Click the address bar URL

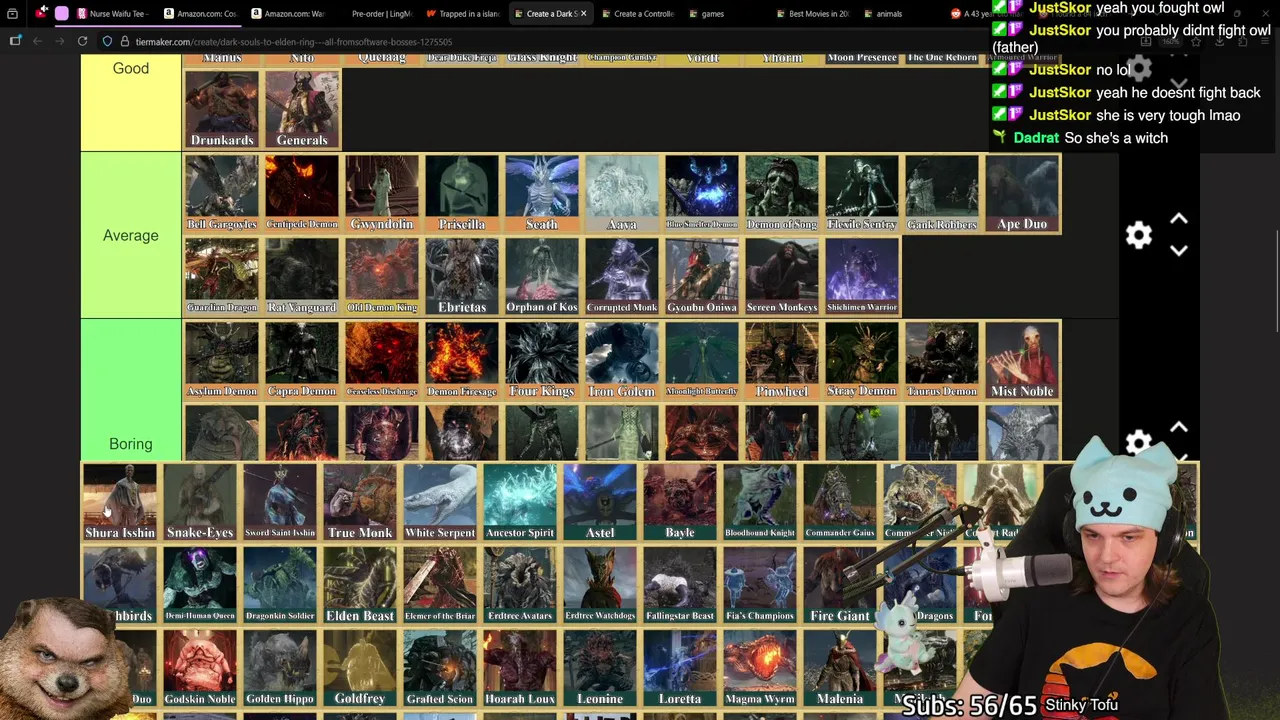tap(294, 42)
